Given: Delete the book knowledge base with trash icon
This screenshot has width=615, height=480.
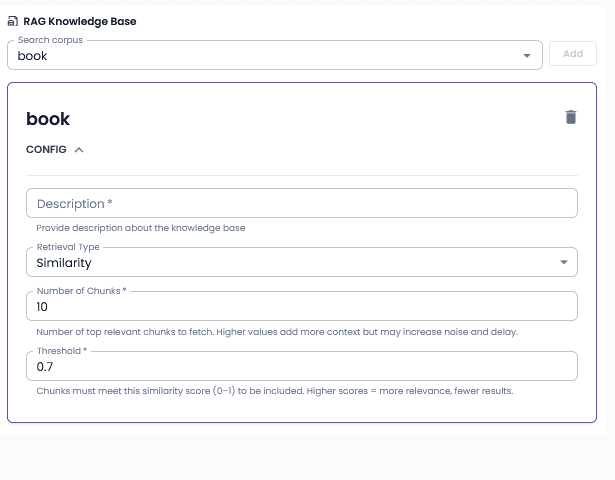Looking at the screenshot, I should (x=571, y=117).
